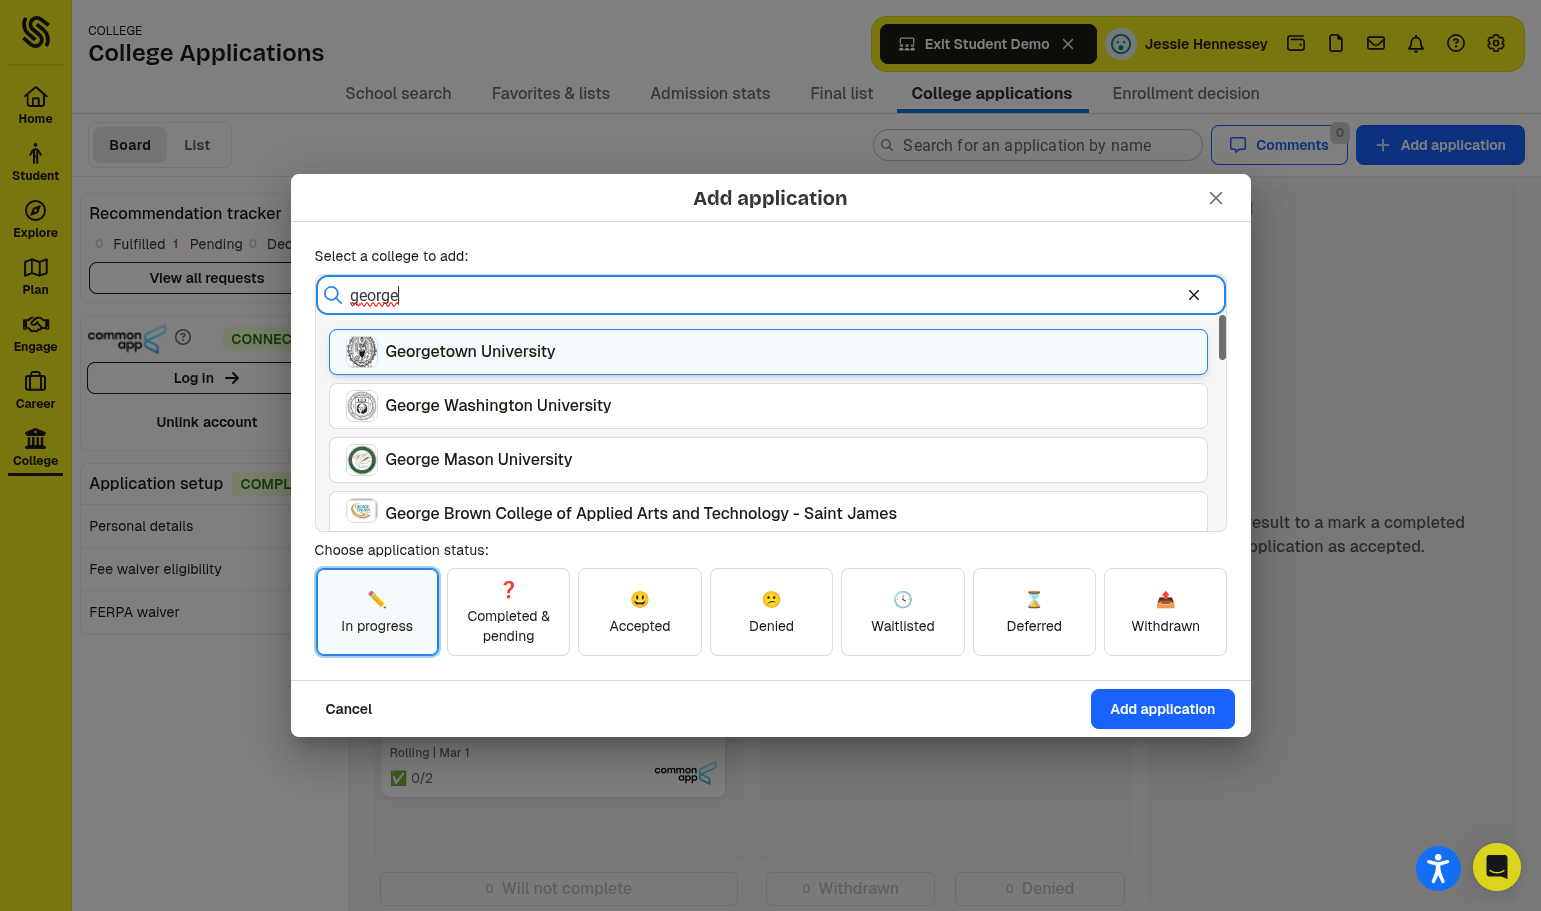Choose George Mason University from results
The image size is (1541, 911).
coord(768,460)
